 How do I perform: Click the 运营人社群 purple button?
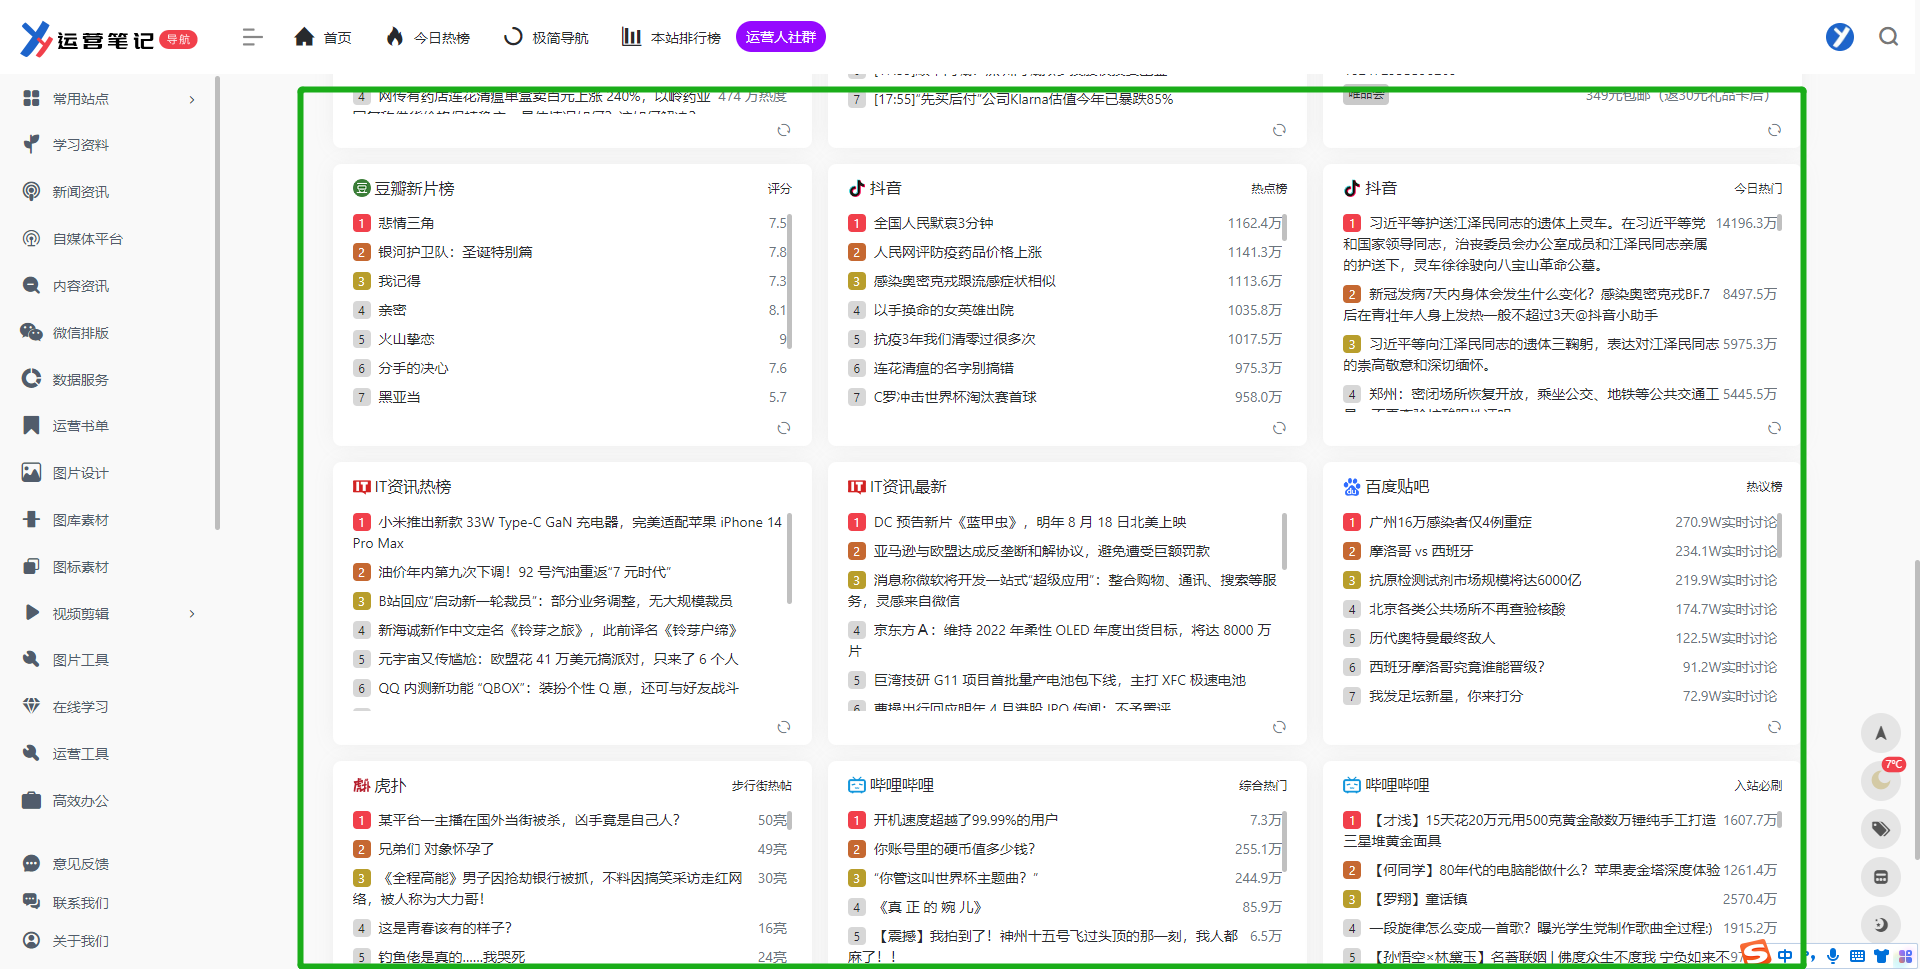781,37
